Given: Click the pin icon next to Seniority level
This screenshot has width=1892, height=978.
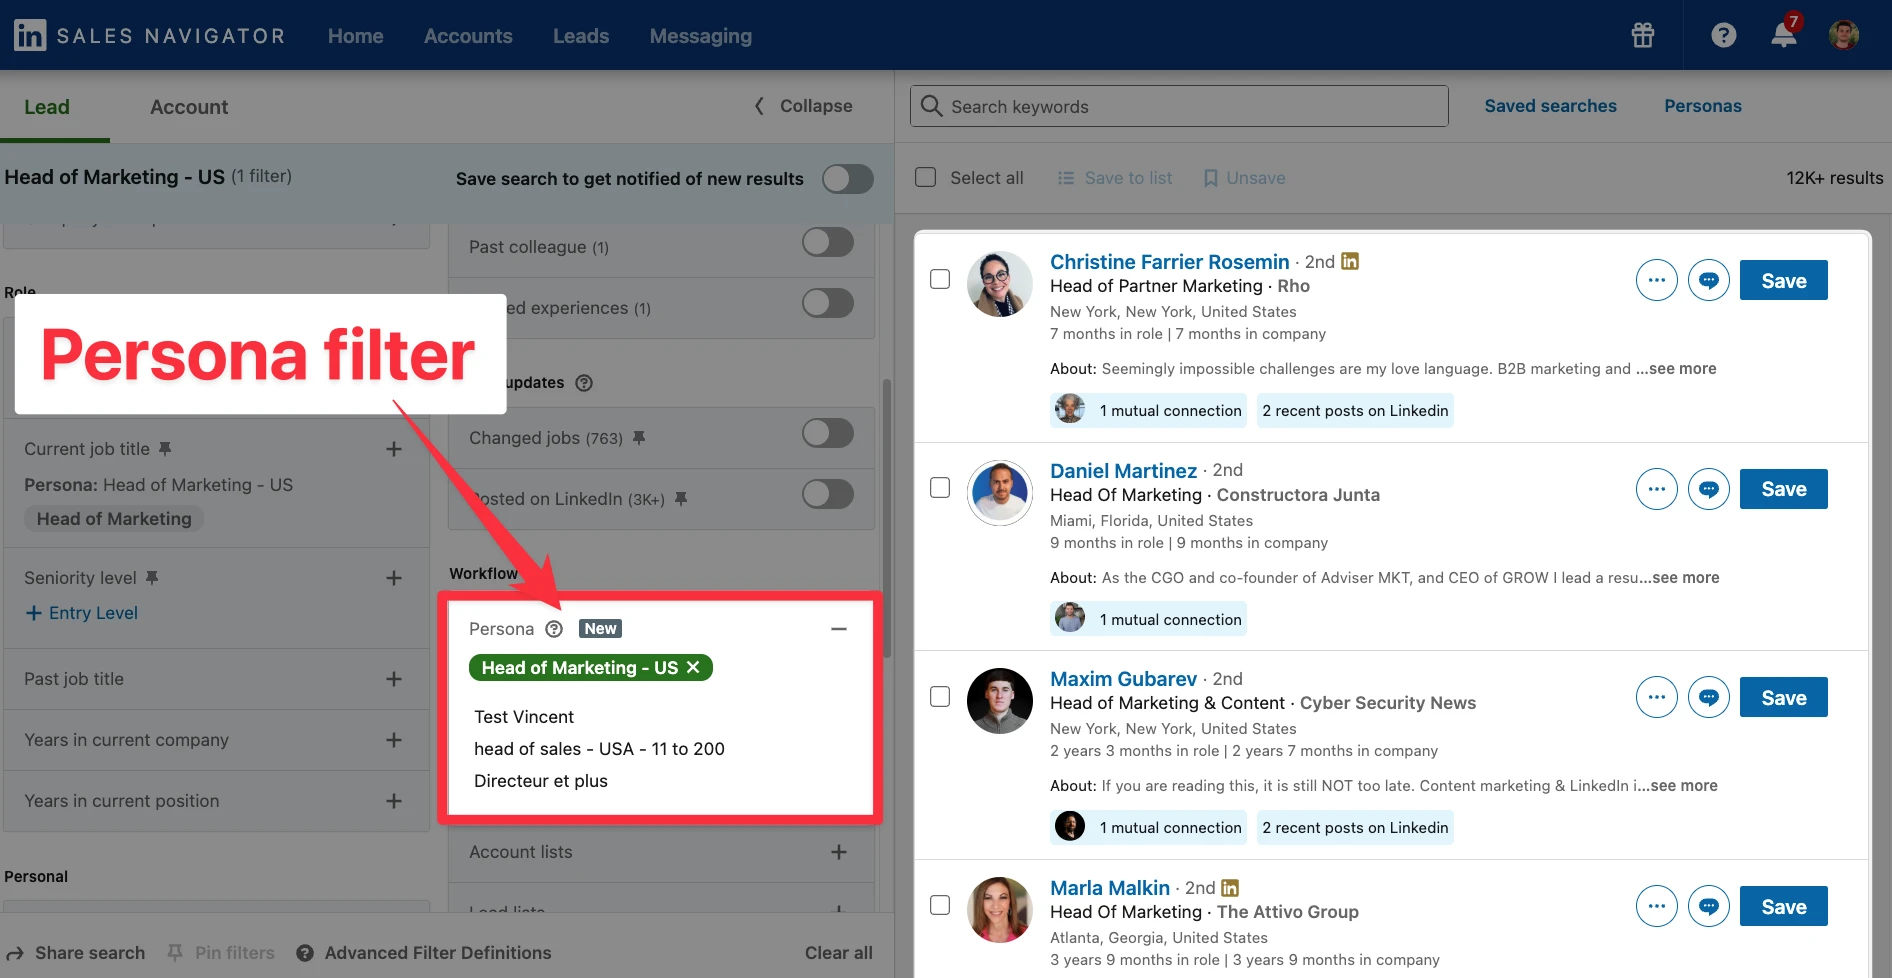Looking at the screenshot, I should tap(152, 578).
